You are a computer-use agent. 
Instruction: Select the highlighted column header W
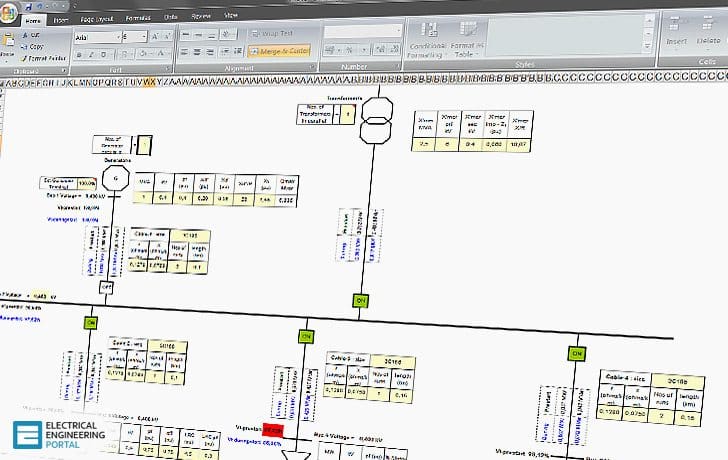pos(147,83)
